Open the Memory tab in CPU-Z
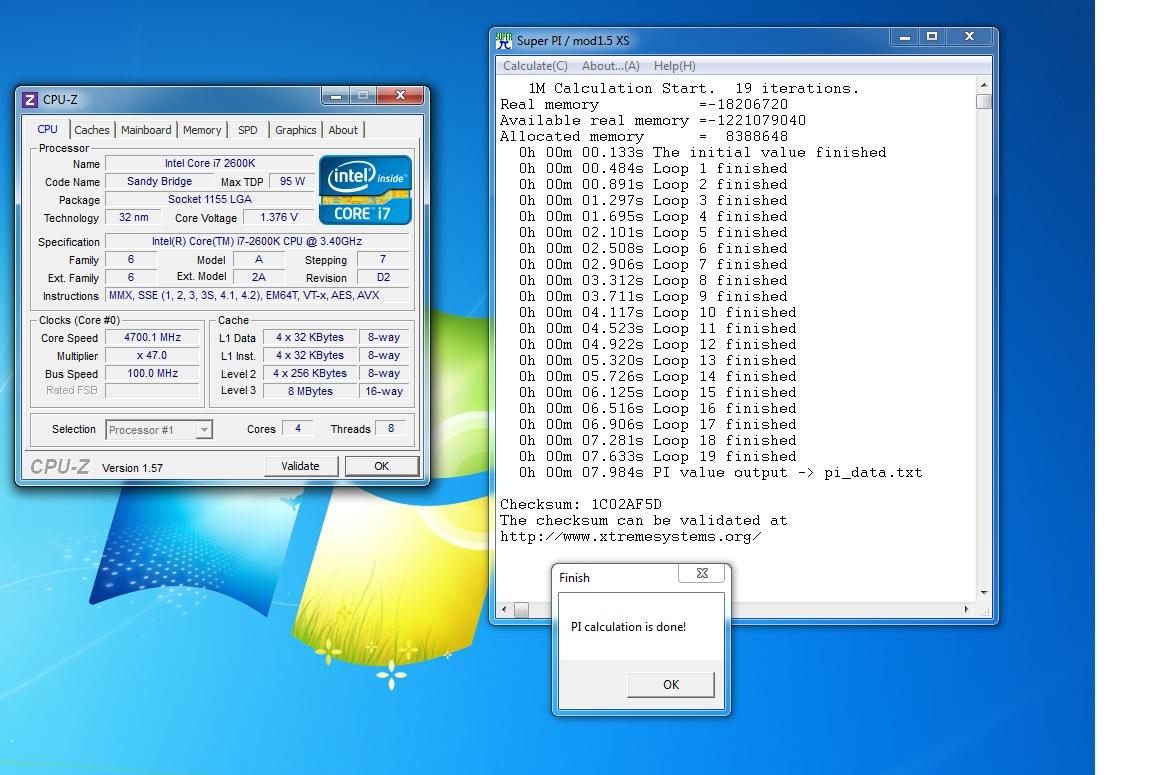 202,130
